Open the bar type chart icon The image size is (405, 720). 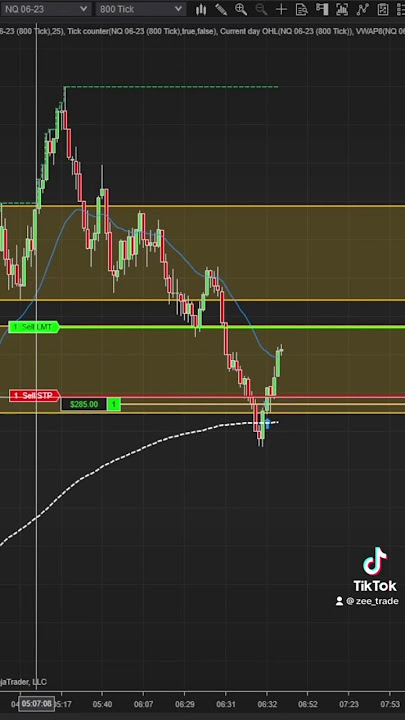click(x=201, y=9)
